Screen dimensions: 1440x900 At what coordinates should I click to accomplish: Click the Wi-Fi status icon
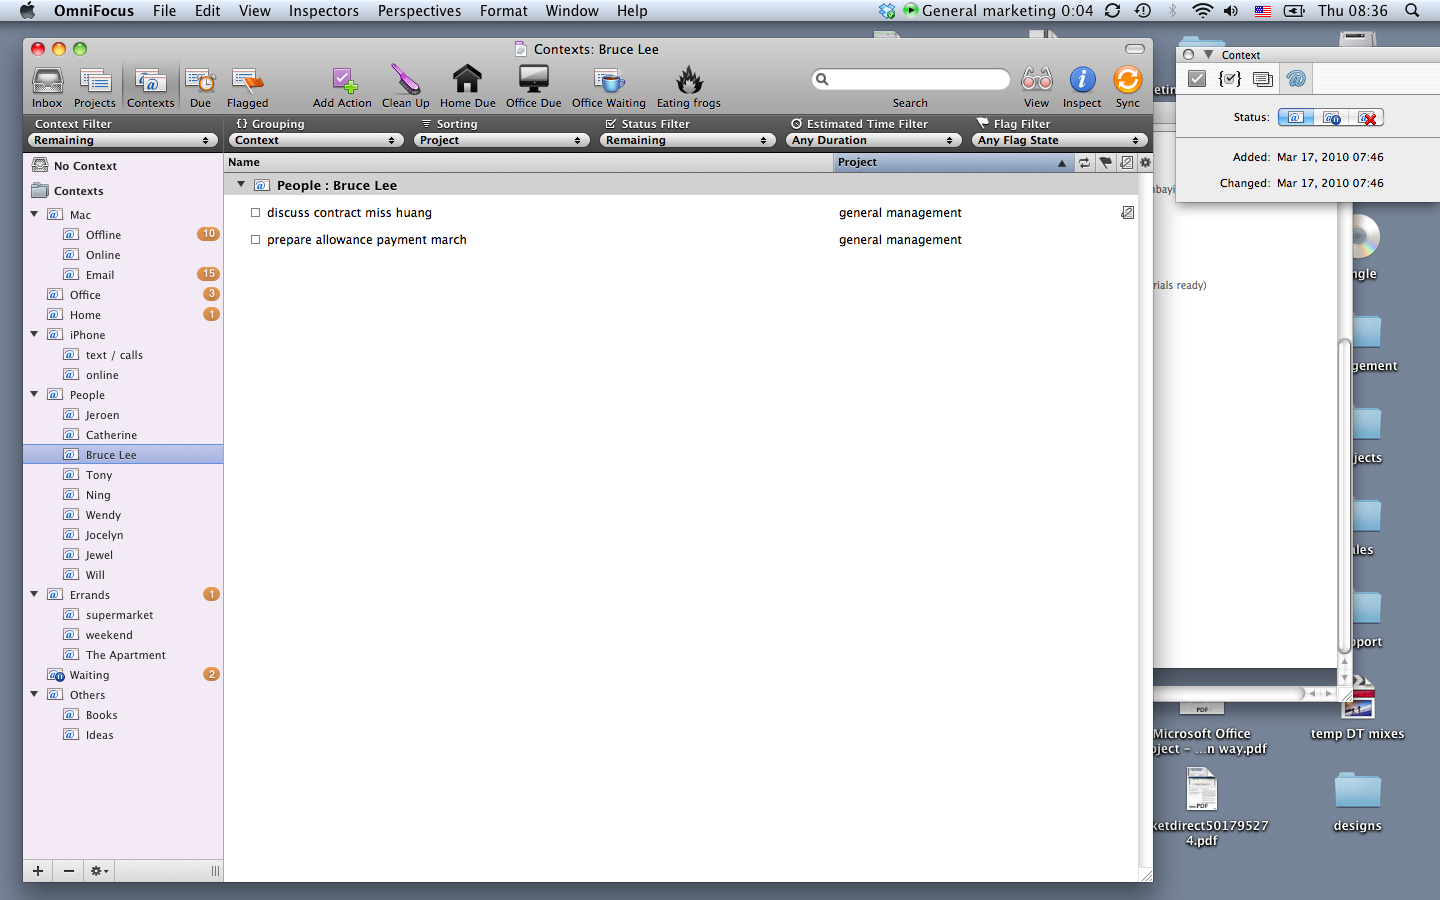point(1203,11)
